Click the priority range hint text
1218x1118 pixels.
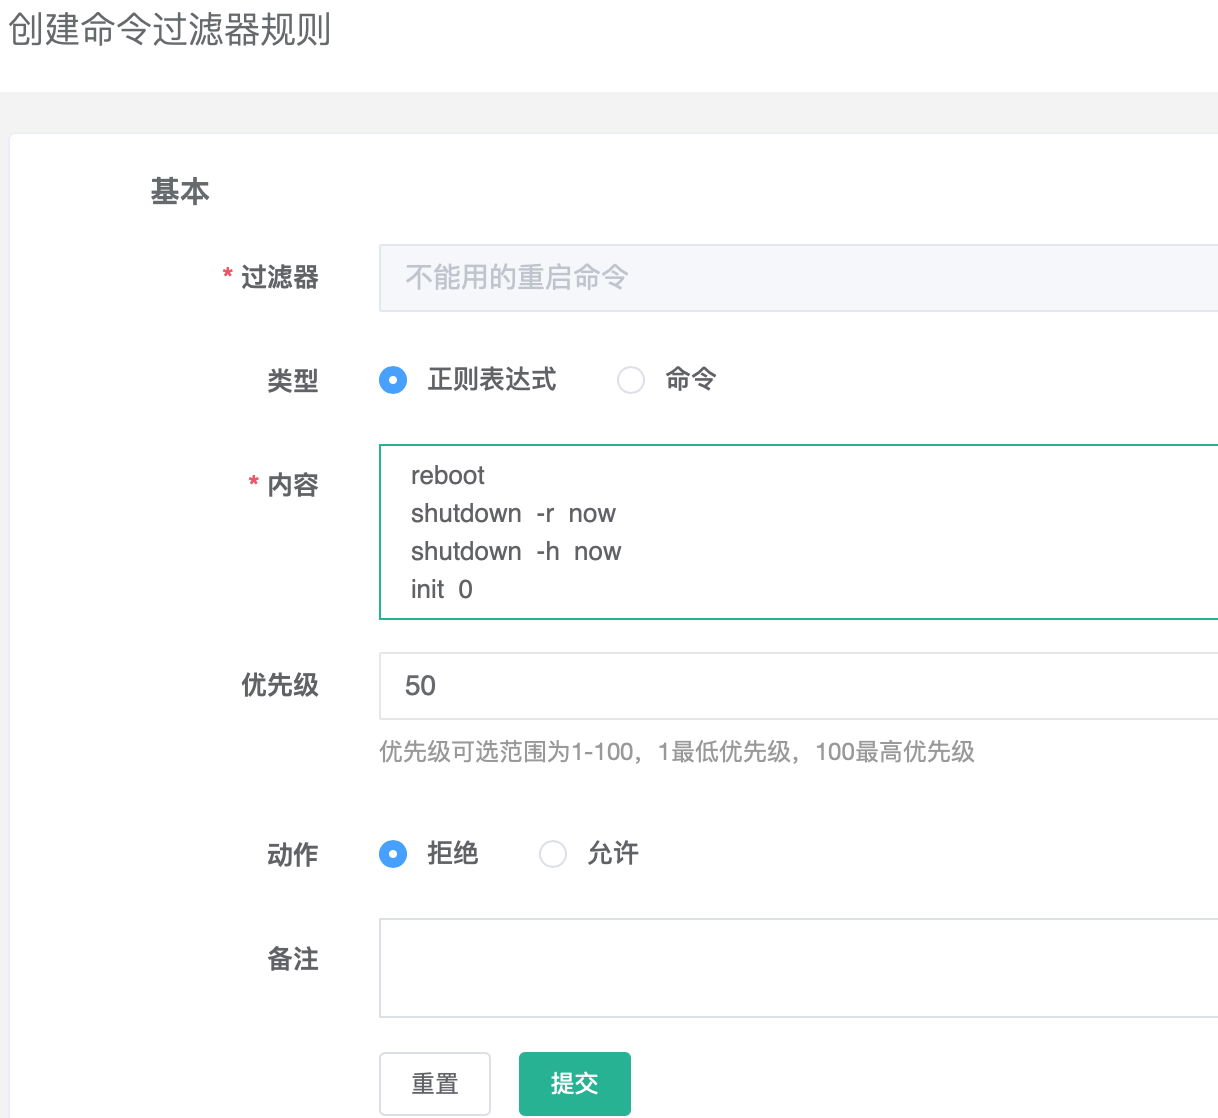point(677,752)
